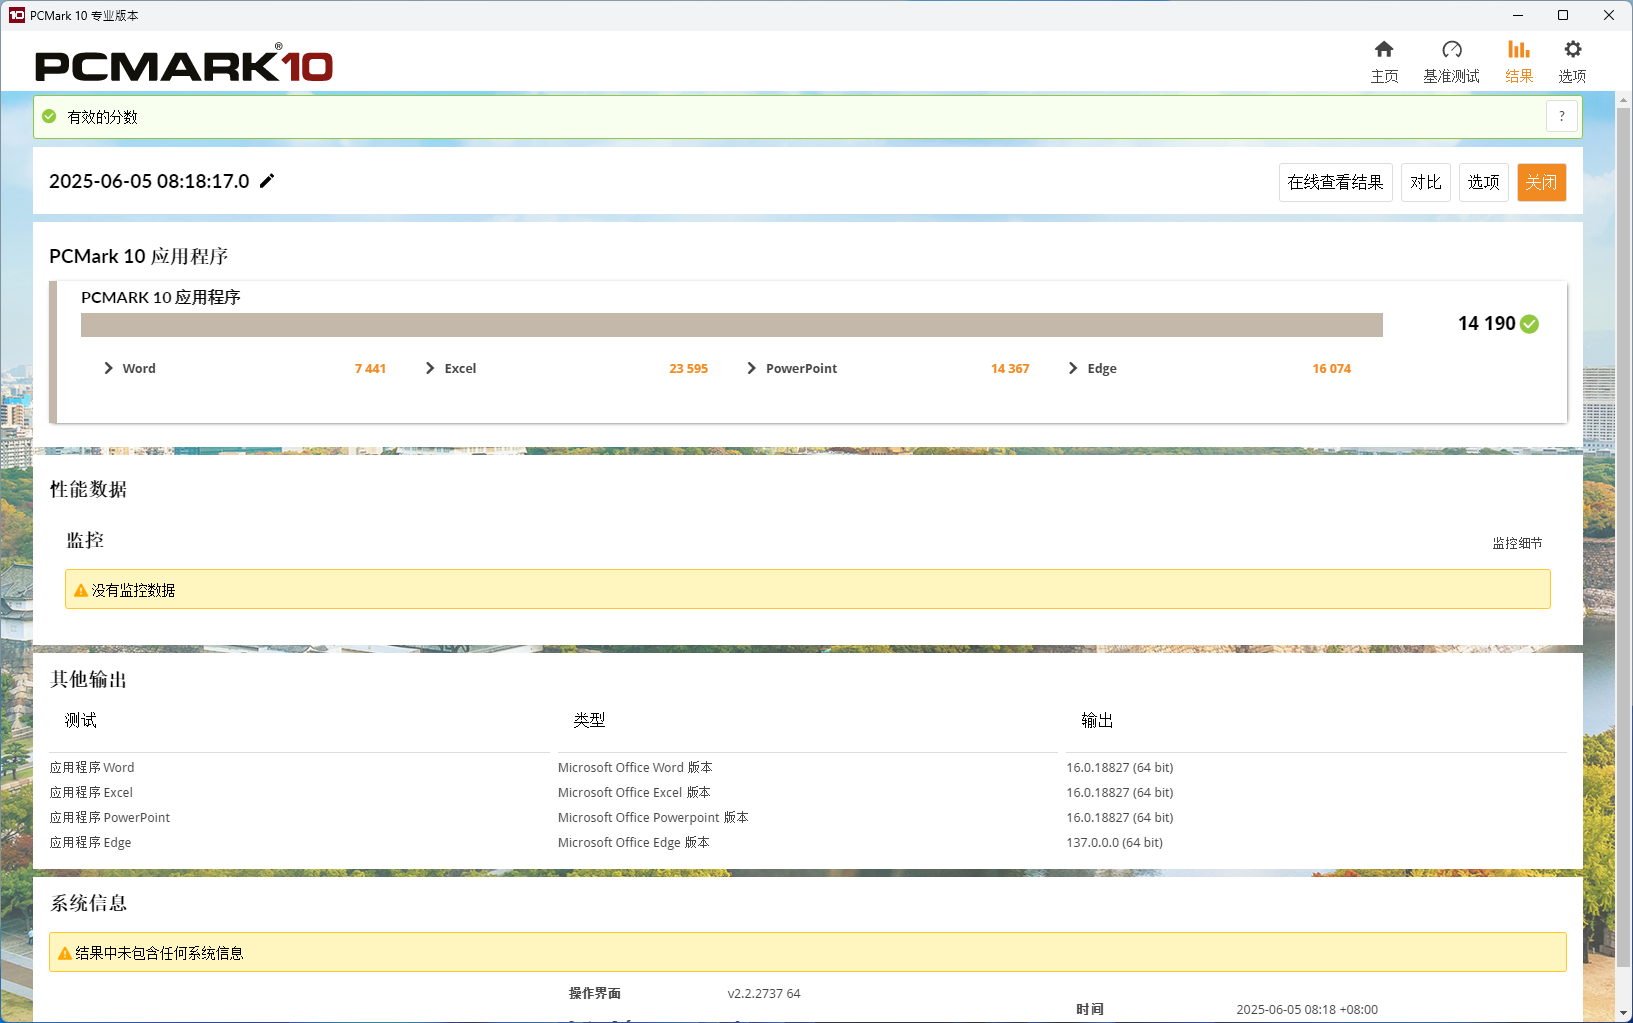Click the warning icon next to 没有监控数据

tap(81, 590)
